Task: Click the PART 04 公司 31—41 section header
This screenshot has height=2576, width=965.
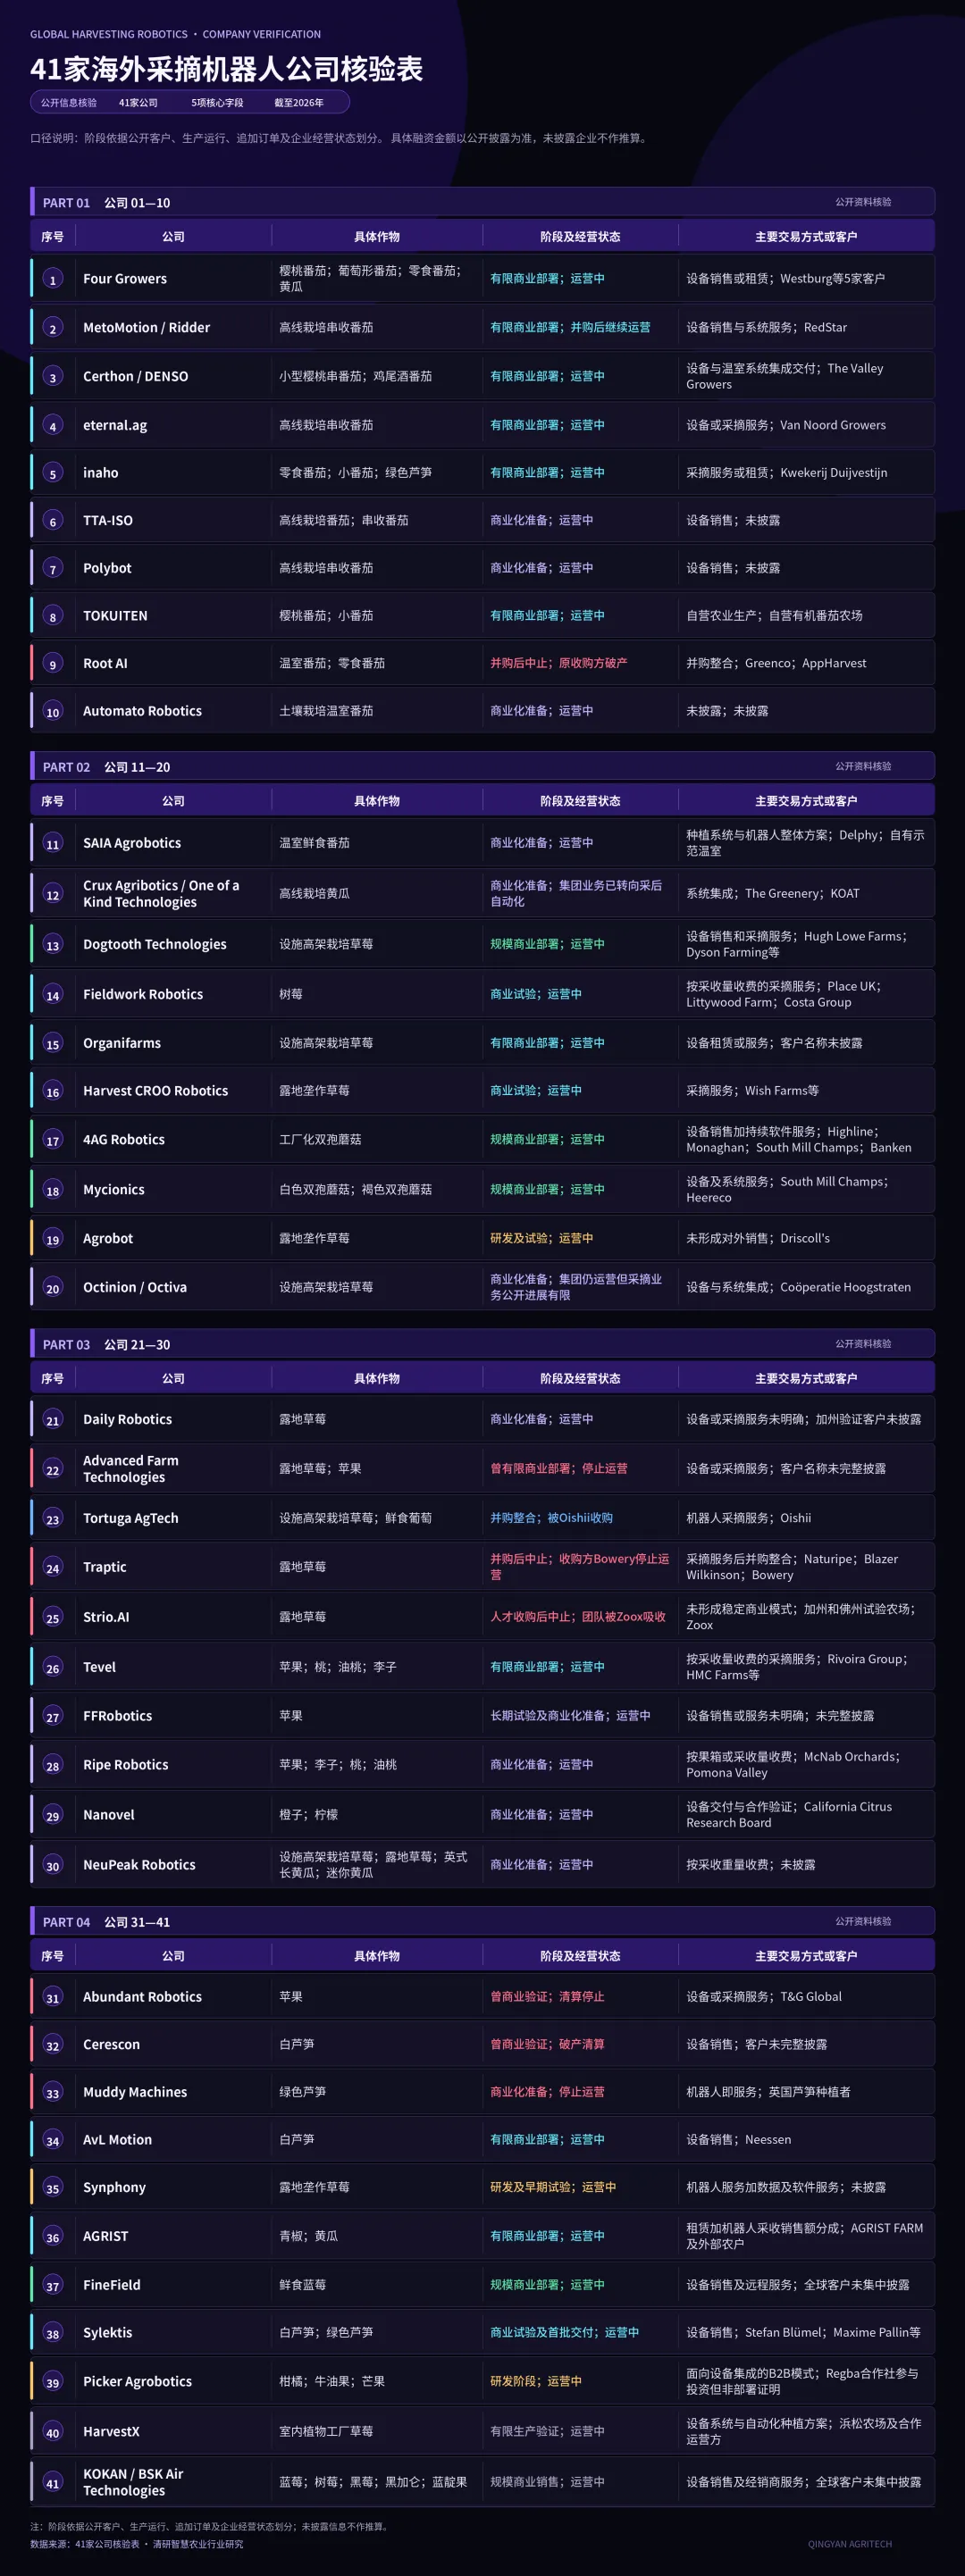Action: tap(482, 1921)
